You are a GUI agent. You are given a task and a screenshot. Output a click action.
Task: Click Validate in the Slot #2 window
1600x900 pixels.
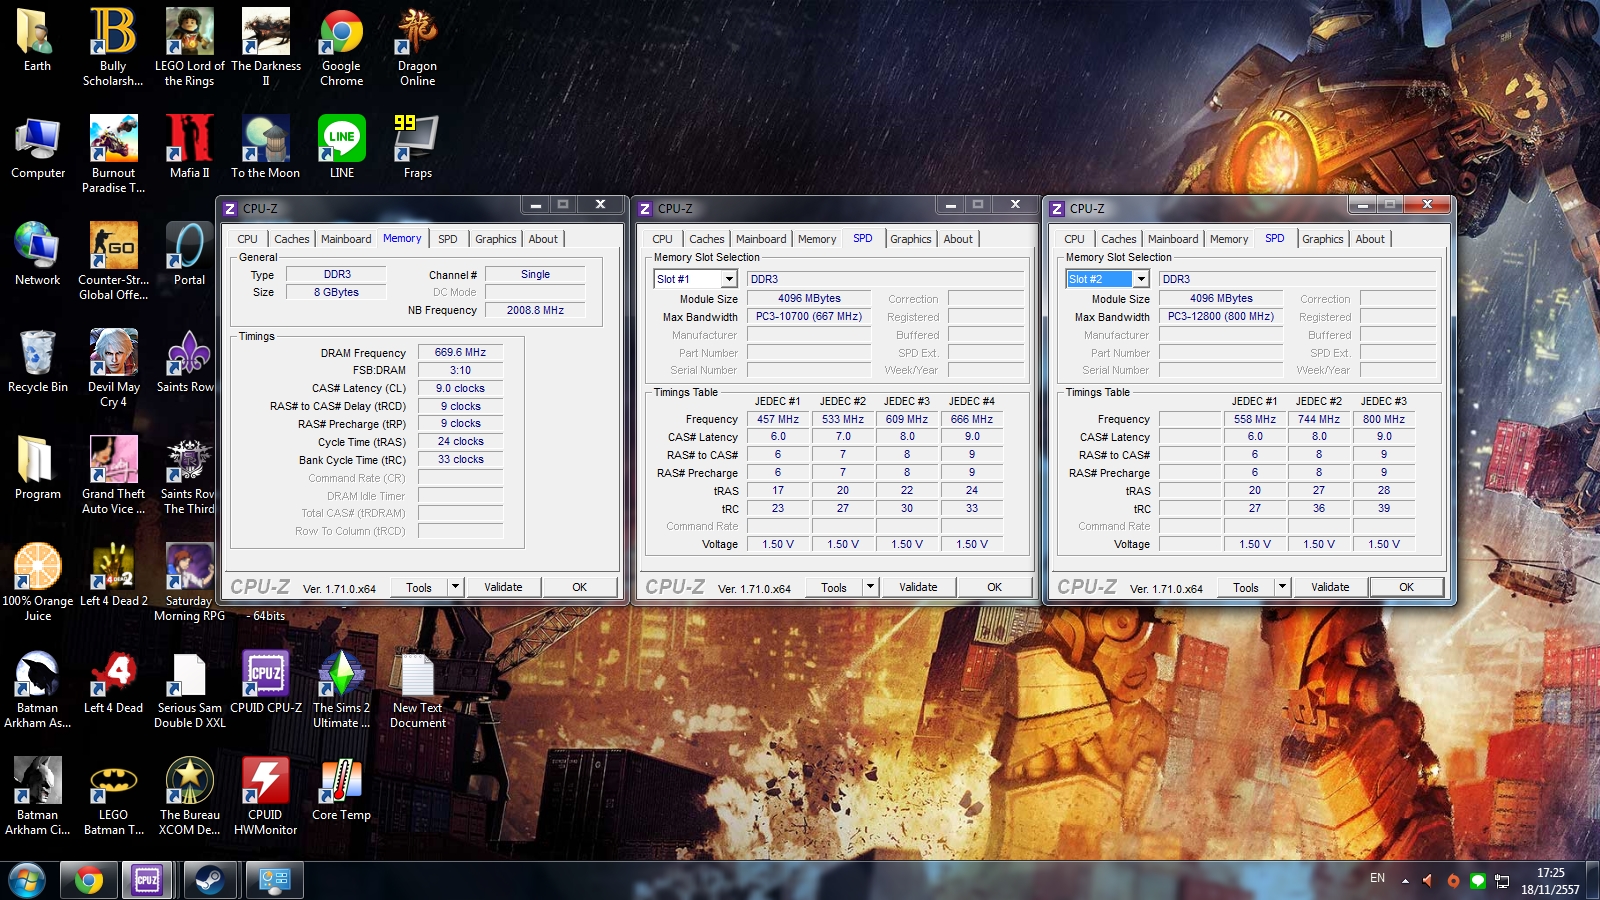(x=1330, y=587)
